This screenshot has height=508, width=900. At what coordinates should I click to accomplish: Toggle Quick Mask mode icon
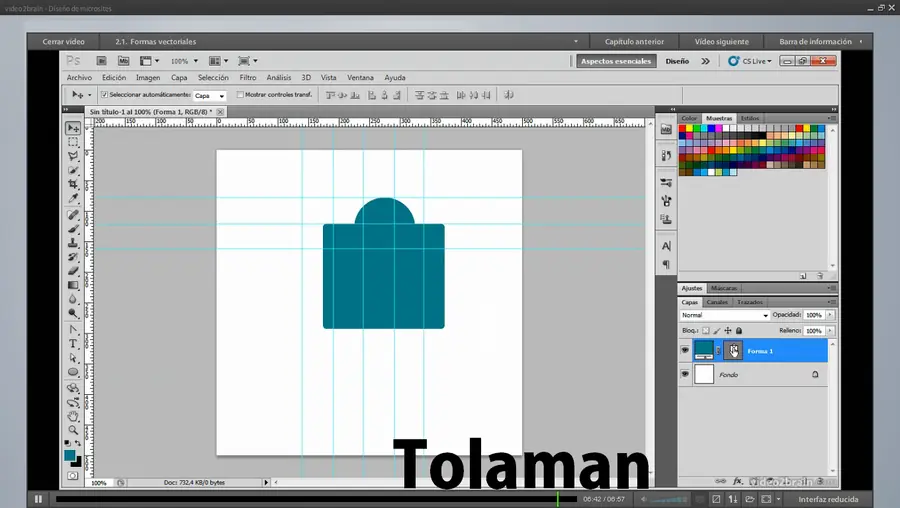pyautogui.click(x=73, y=475)
